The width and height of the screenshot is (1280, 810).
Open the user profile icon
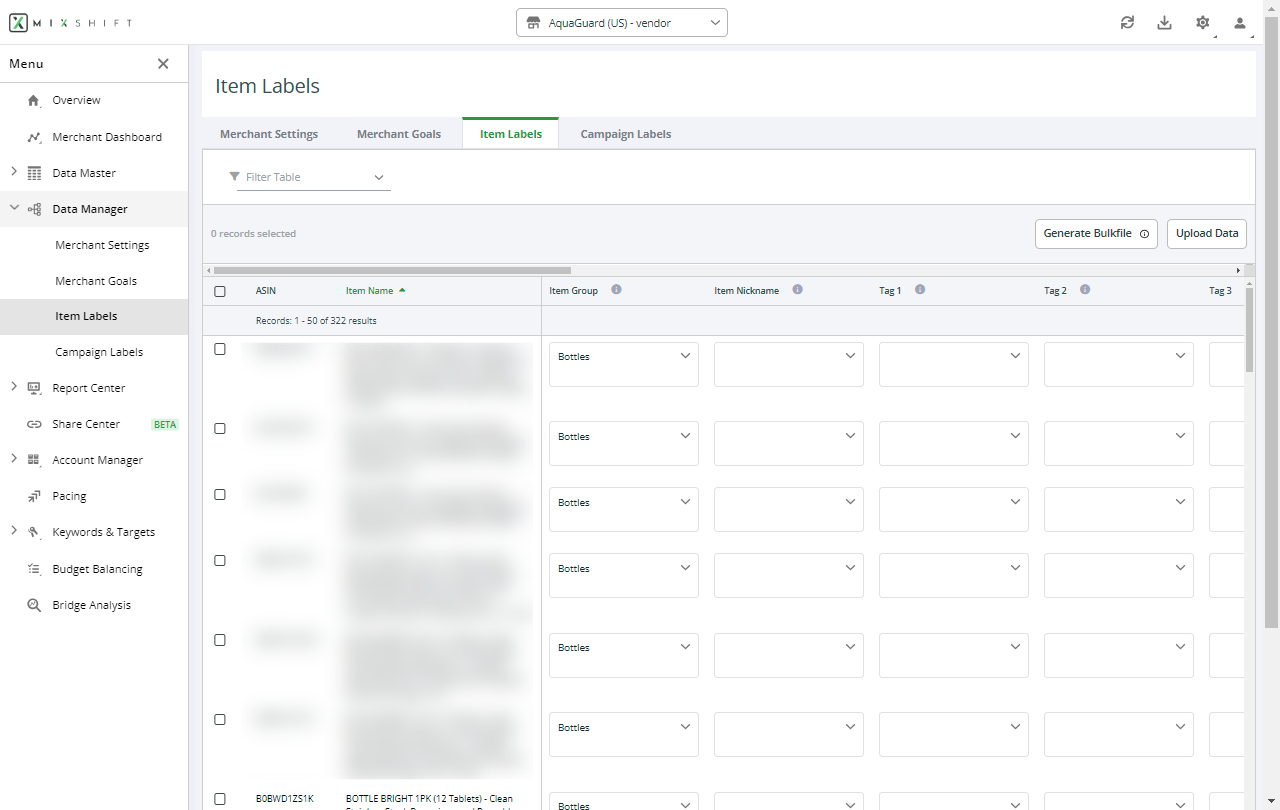(1240, 23)
